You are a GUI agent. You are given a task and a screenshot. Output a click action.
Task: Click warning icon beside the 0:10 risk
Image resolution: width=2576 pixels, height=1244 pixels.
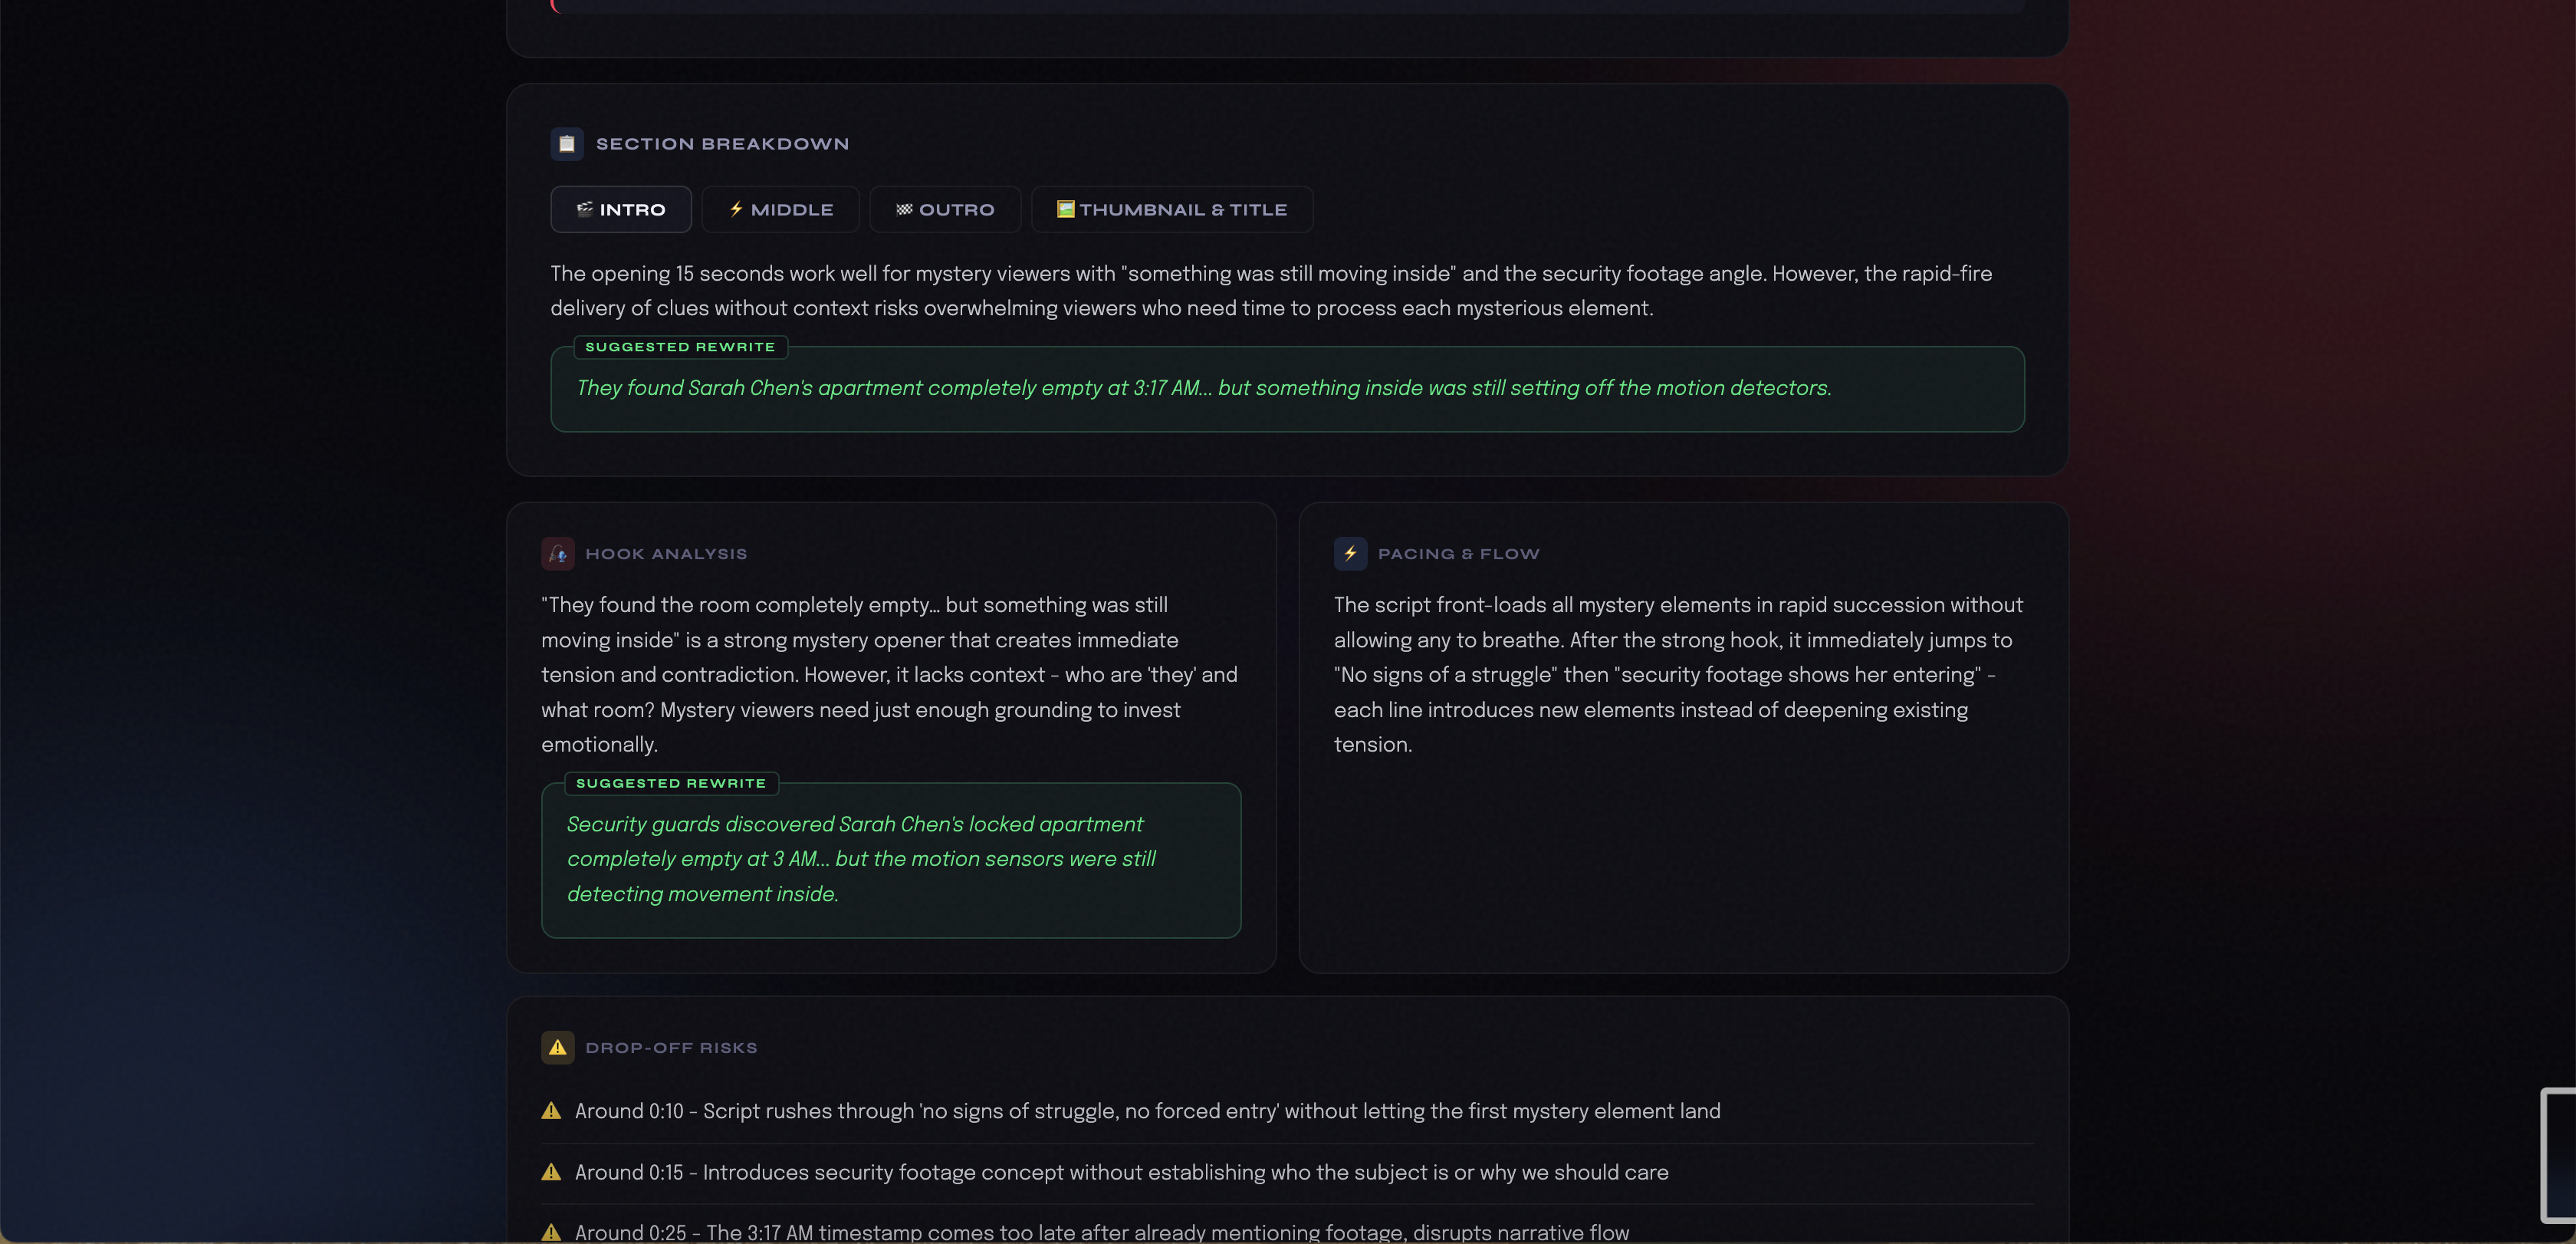[x=551, y=1111]
